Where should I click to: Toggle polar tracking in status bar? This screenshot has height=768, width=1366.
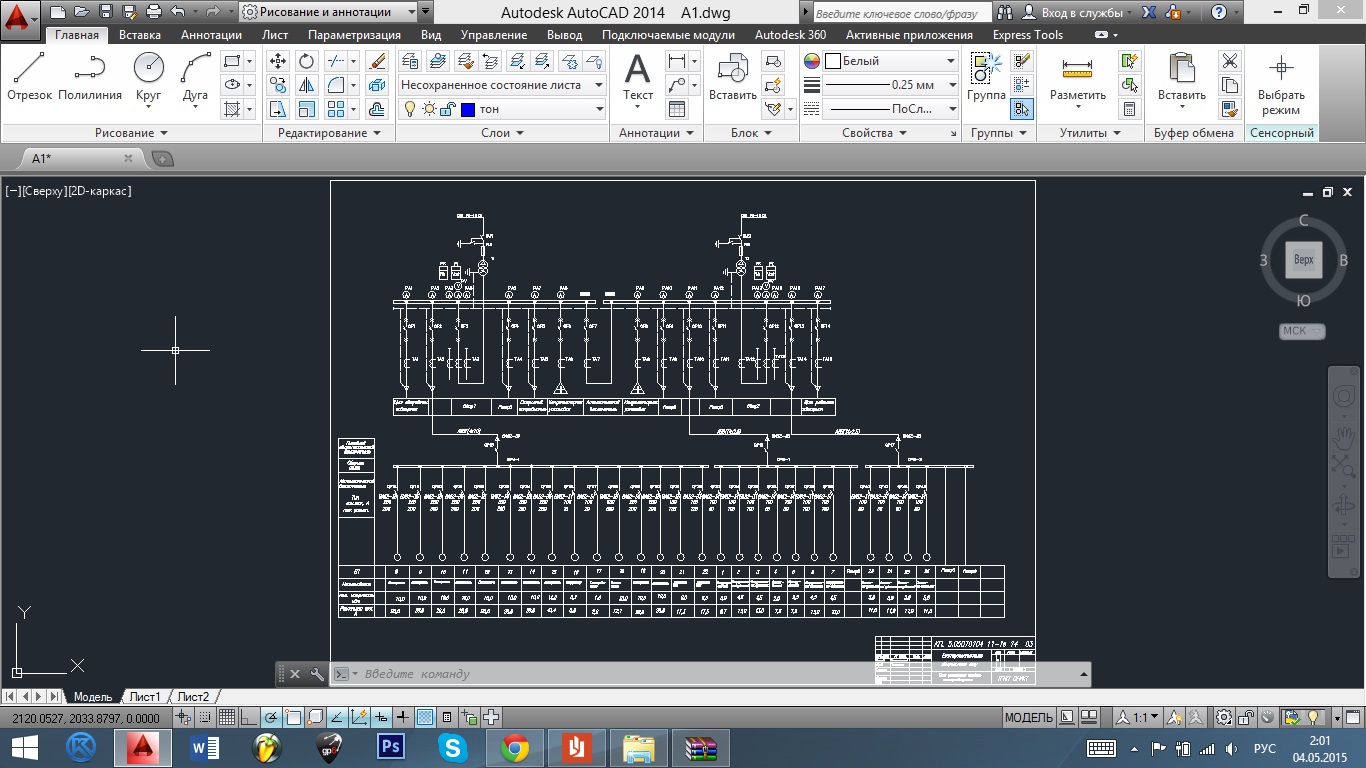click(271, 717)
